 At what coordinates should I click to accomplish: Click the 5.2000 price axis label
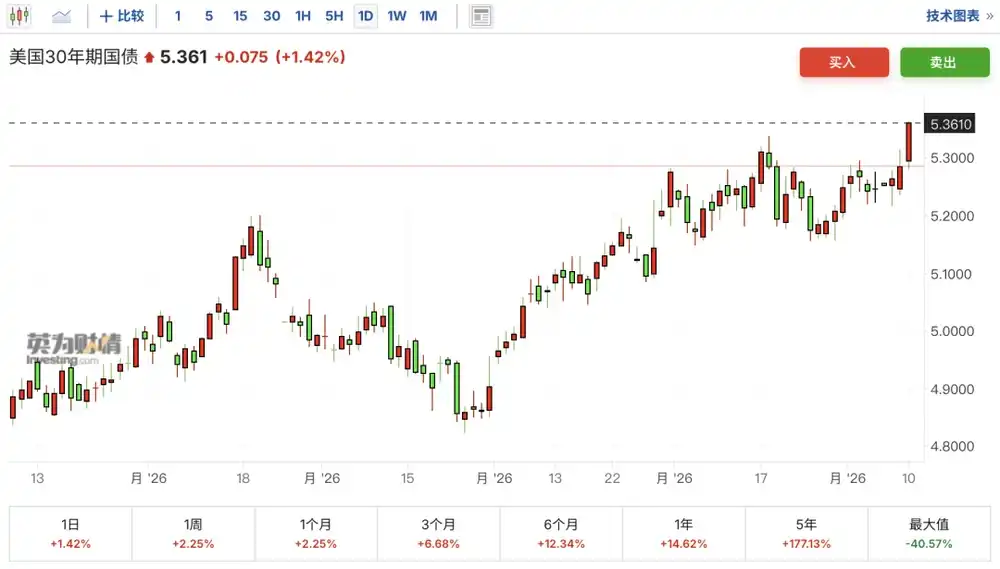click(952, 216)
